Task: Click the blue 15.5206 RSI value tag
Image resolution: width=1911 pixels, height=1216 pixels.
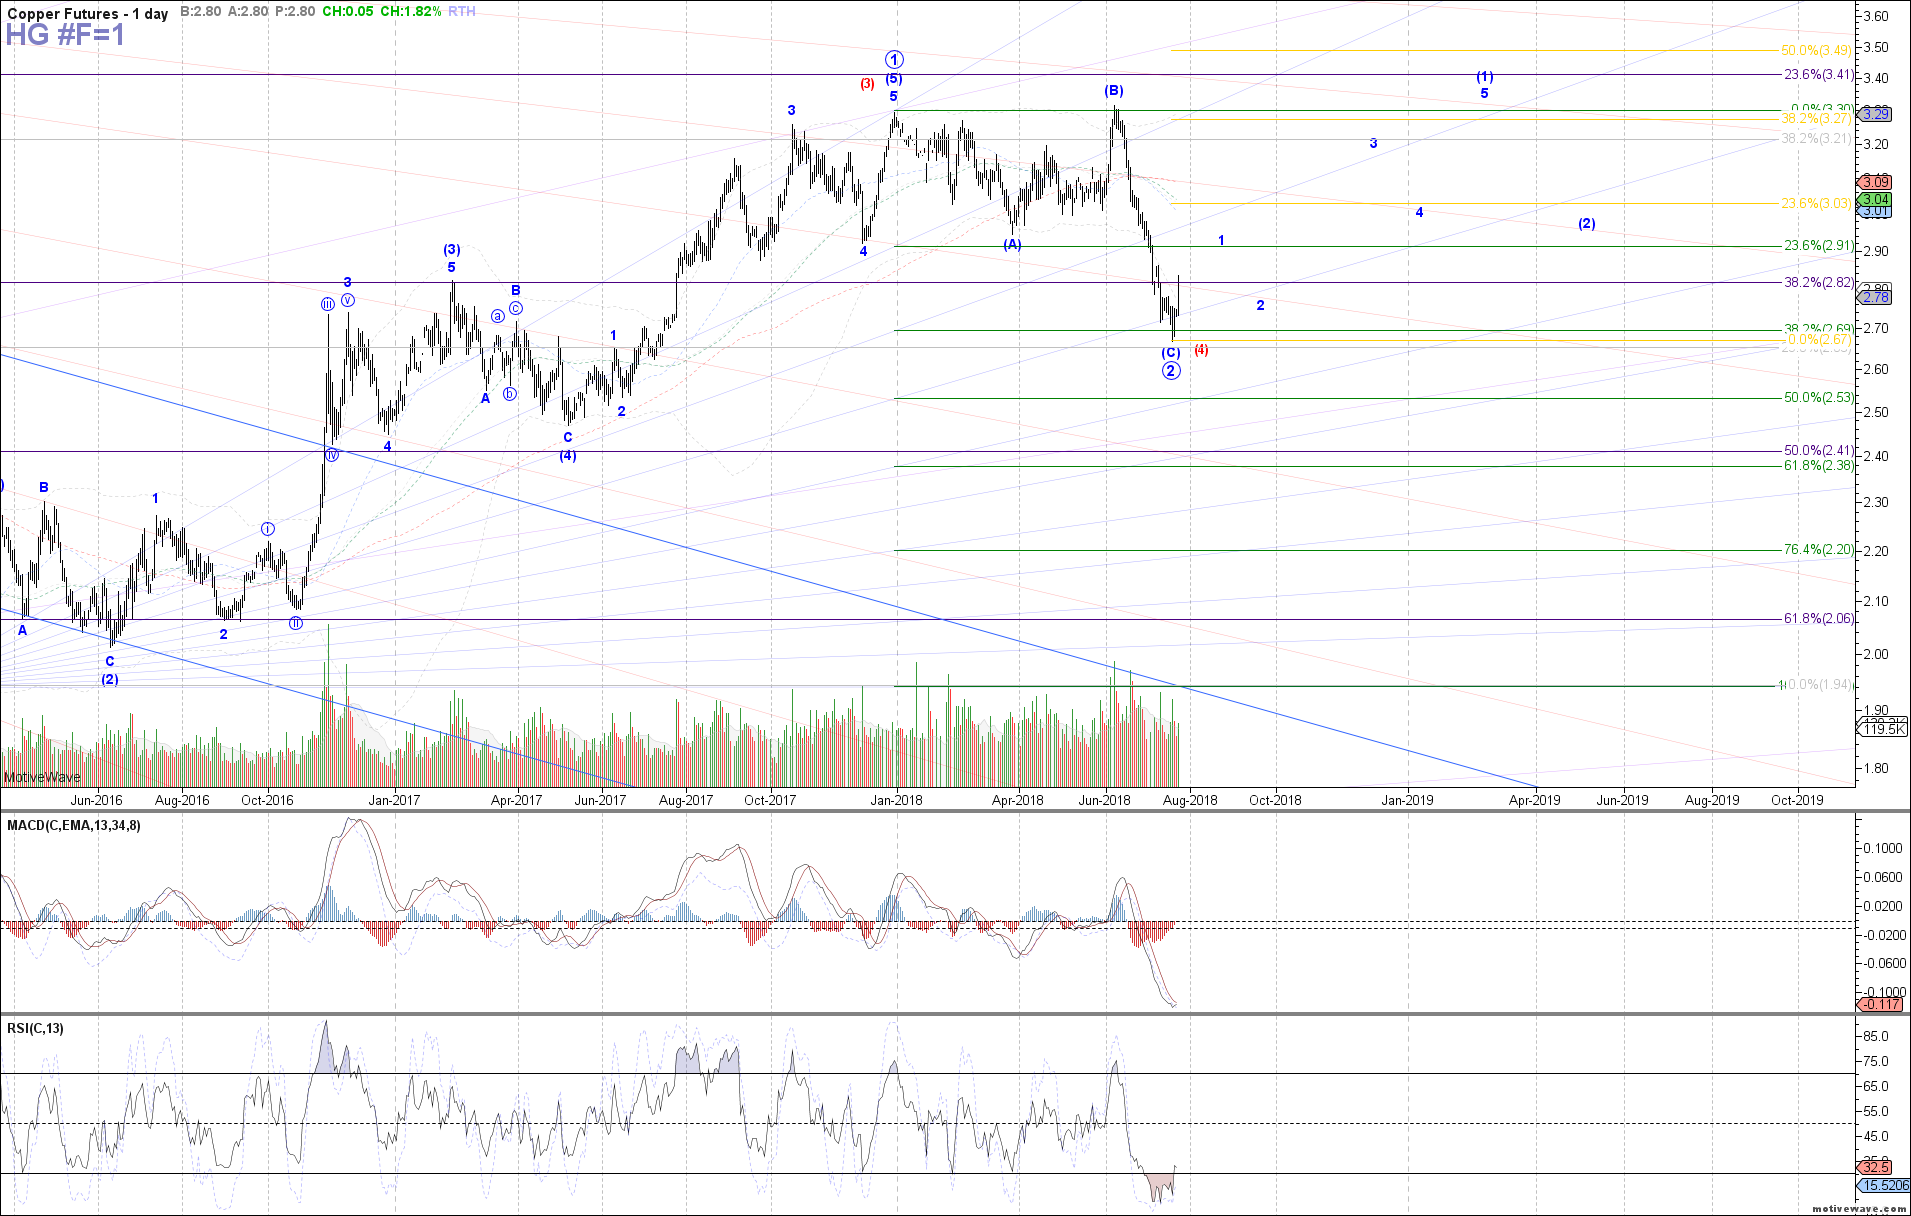Action: tap(1883, 1185)
